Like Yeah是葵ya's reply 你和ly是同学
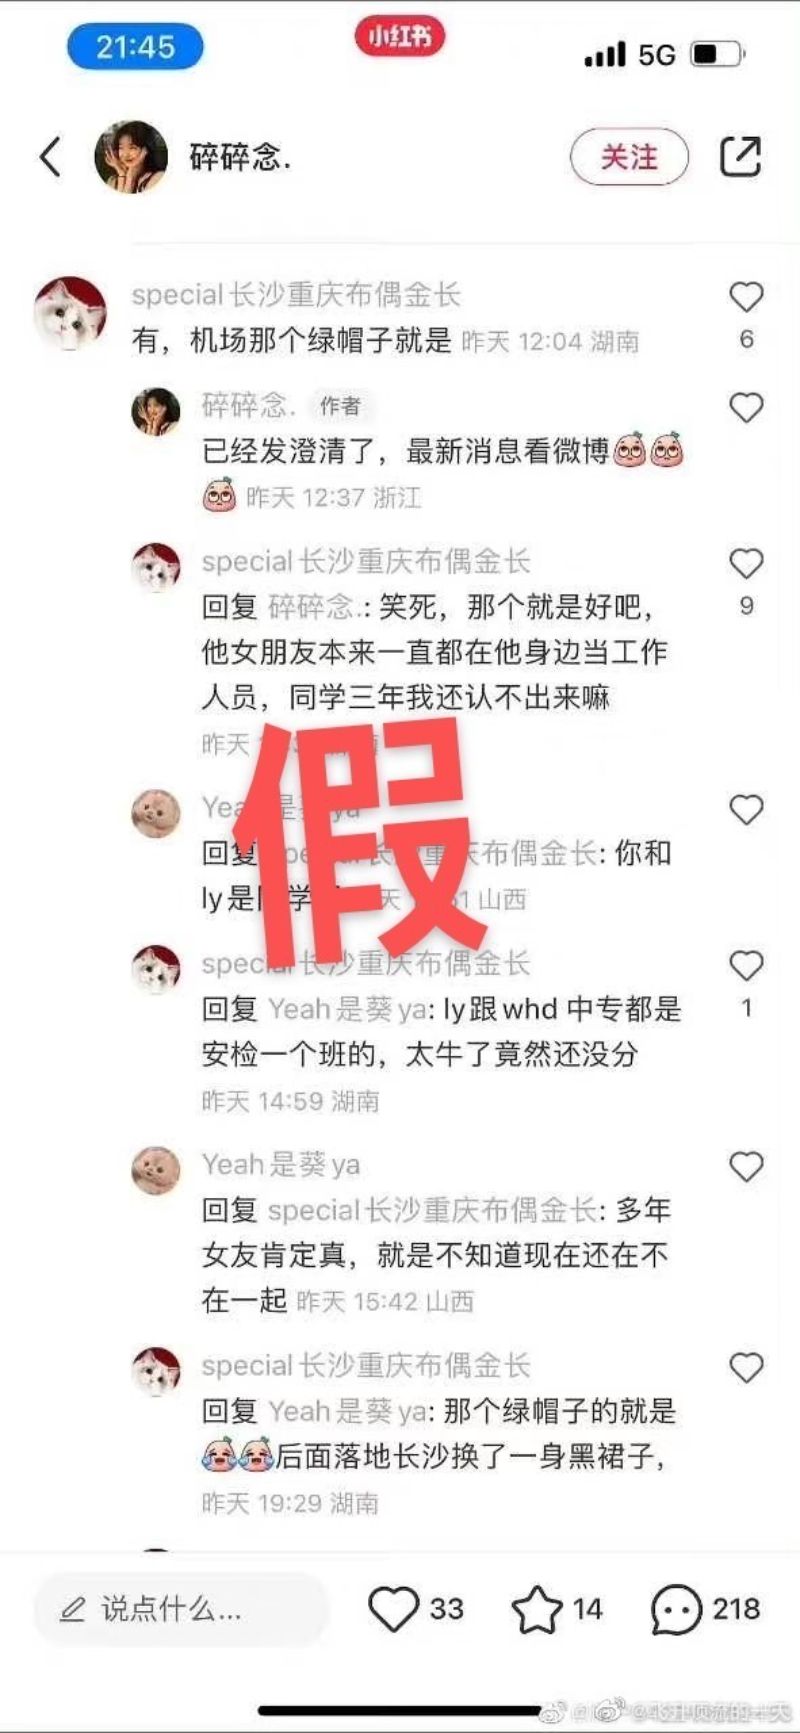Screen dimensions: 800x1733 pos(746,809)
